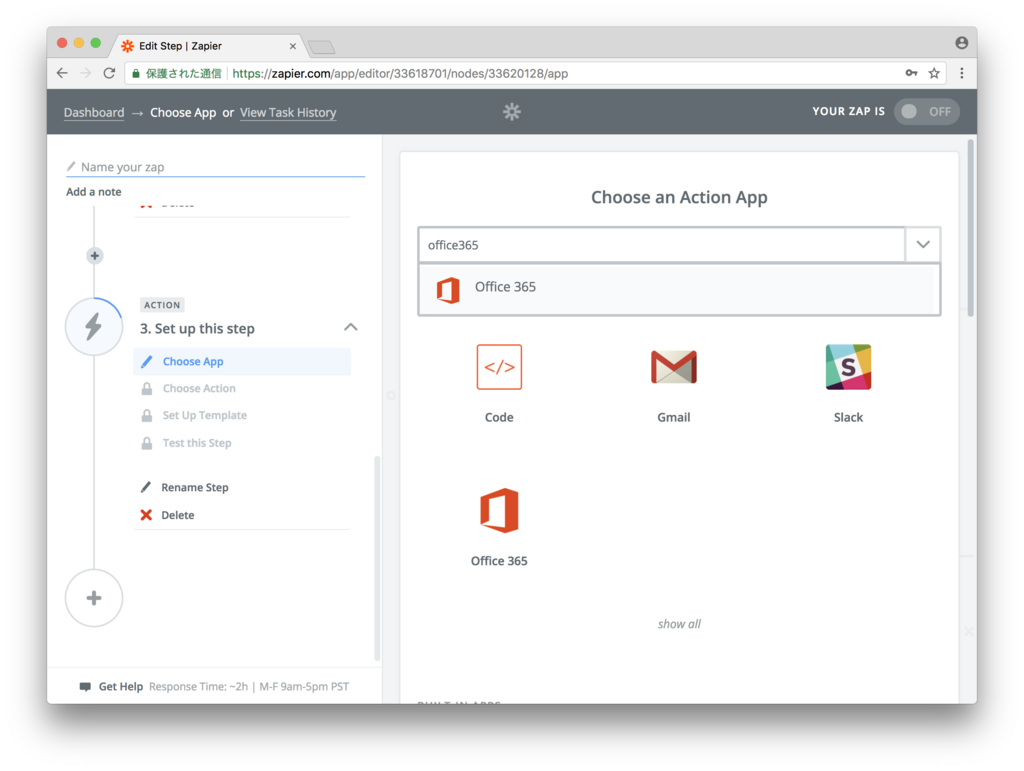Click the Choose App breadcrumb text
The height and width of the screenshot is (771, 1024).
183,112
